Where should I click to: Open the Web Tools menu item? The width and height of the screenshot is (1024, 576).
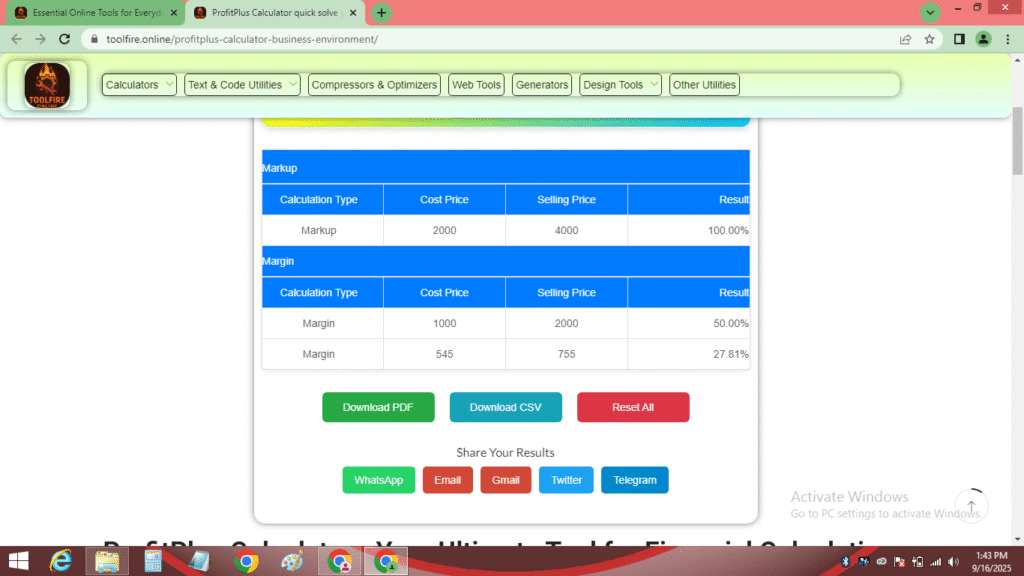click(476, 85)
